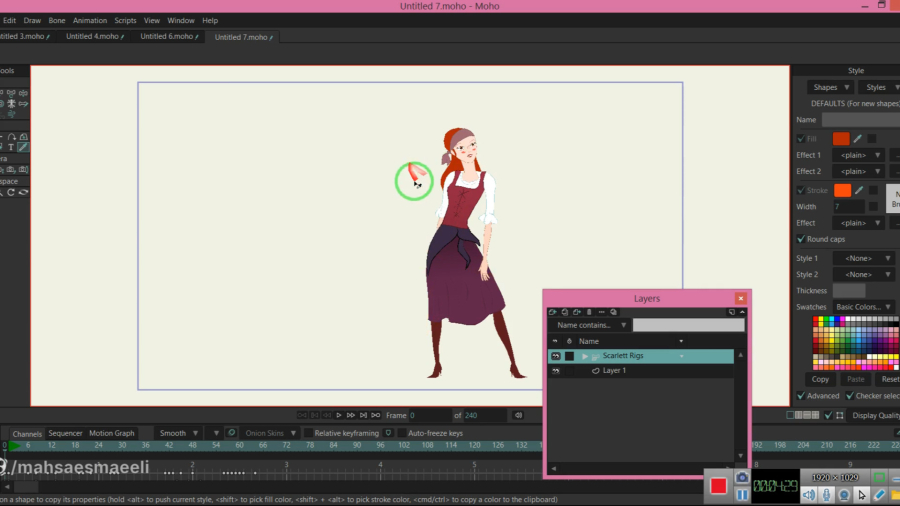900x506 pixels.
Task: Toggle the Advanced checkbox
Action: point(801,396)
